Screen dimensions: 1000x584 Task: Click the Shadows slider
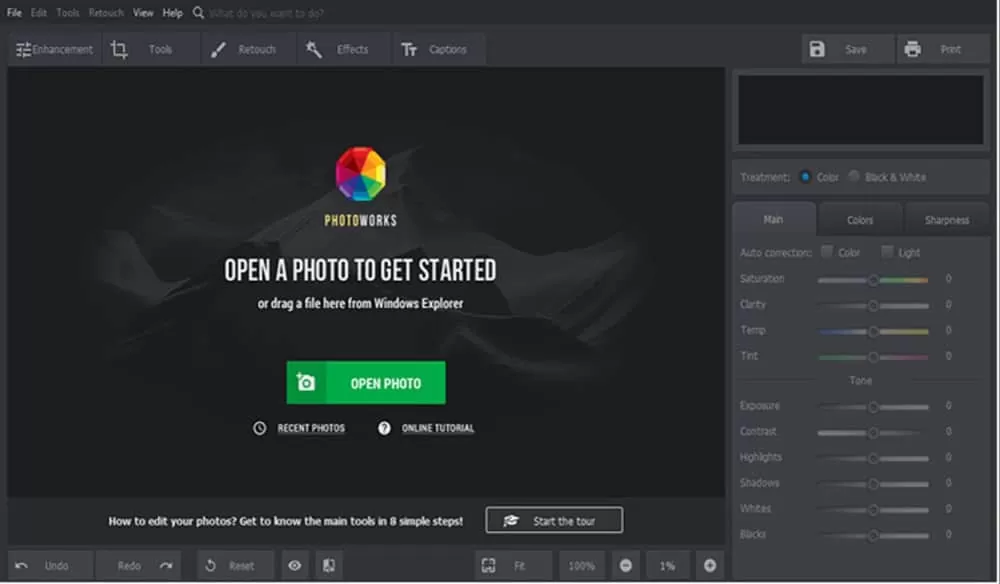(x=873, y=484)
